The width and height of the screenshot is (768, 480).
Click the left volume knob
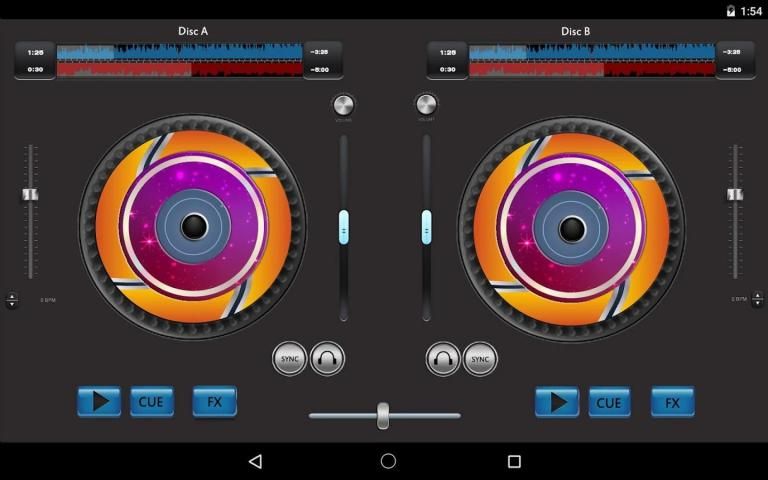343,105
